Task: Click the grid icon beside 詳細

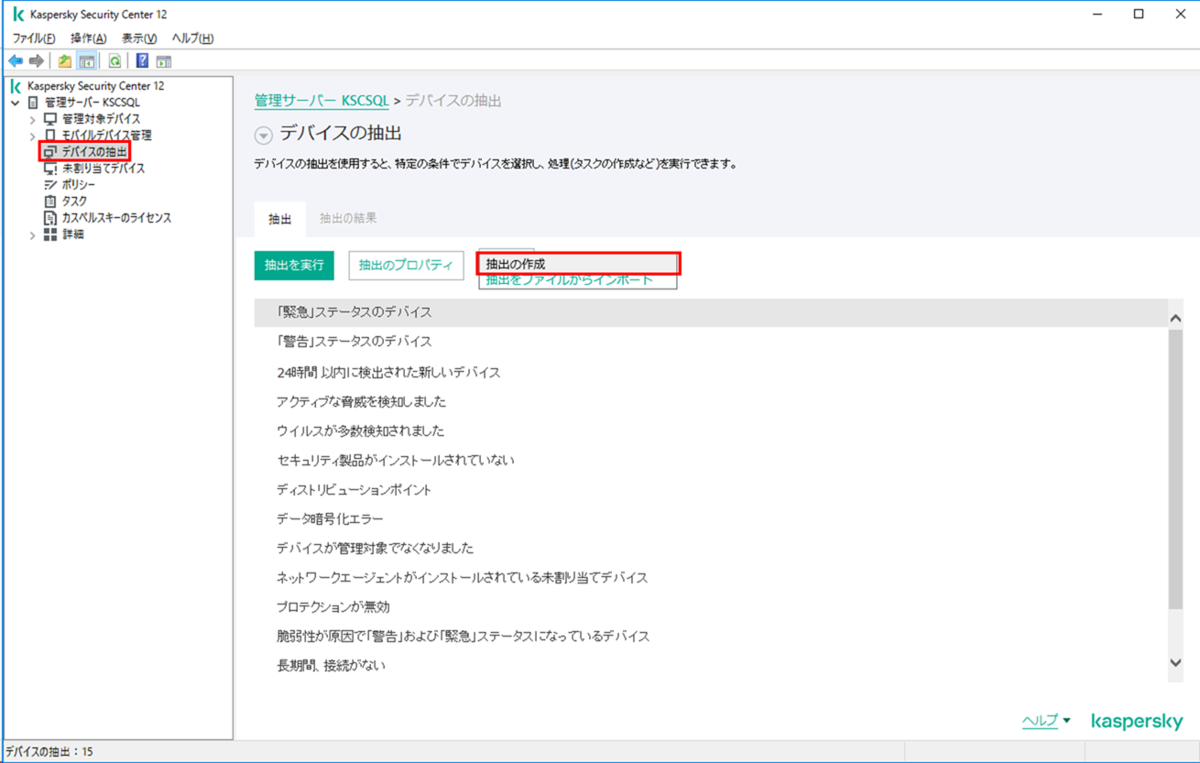Action: point(50,234)
